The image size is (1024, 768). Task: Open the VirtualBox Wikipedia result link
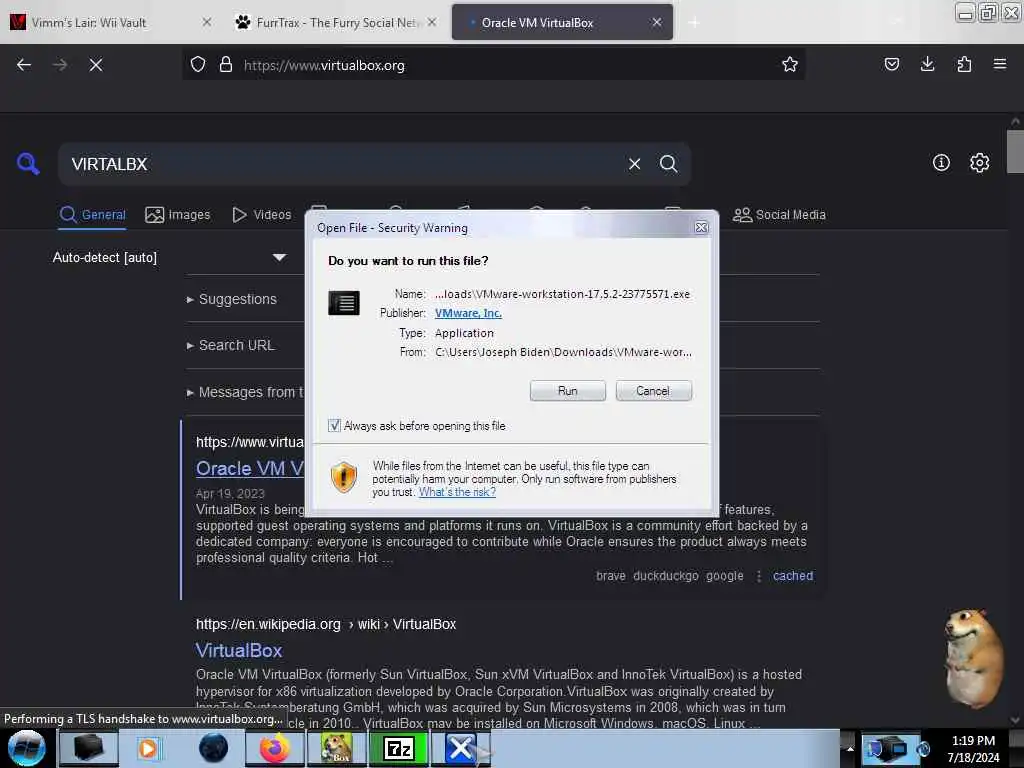click(x=239, y=650)
